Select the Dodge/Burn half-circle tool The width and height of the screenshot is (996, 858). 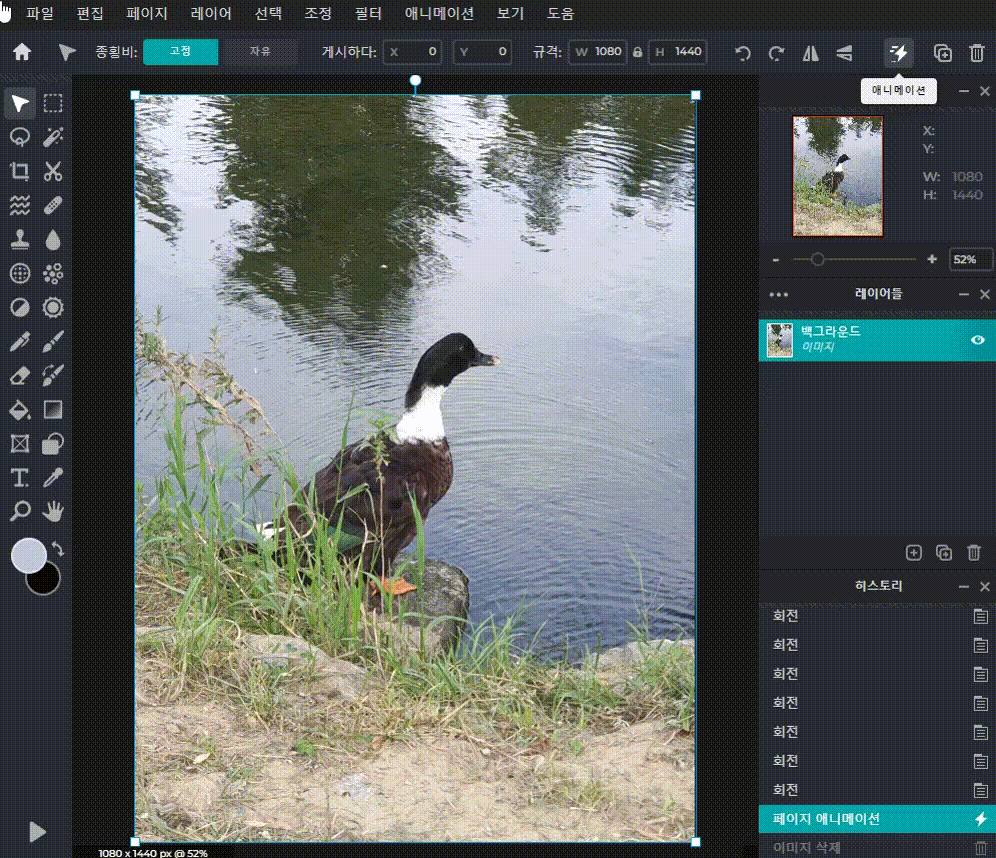click(x=20, y=308)
